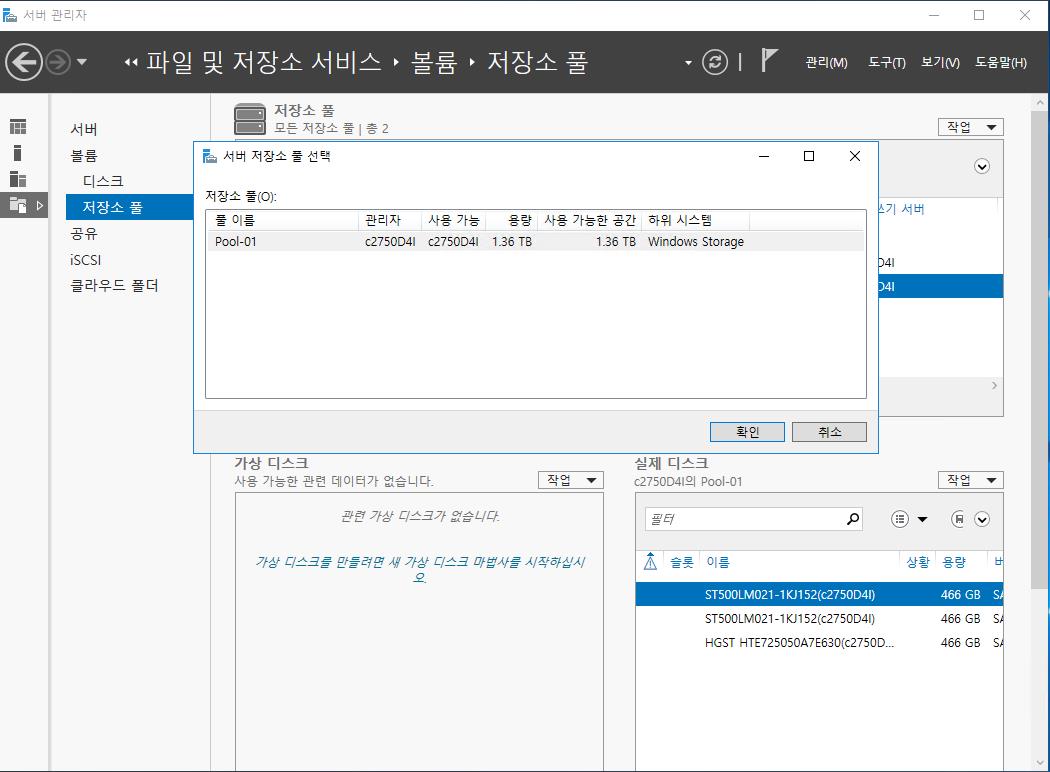The width and height of the screenshot is (1050, 772).
Task: Expand the storage pool tile chevron
Action: (x=982, y=167)
